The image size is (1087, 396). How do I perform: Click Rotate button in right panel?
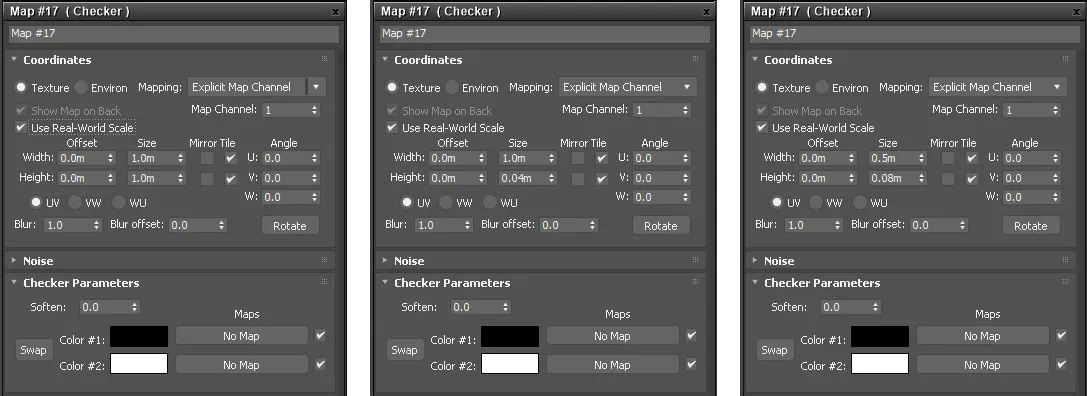click(1031, 225)
